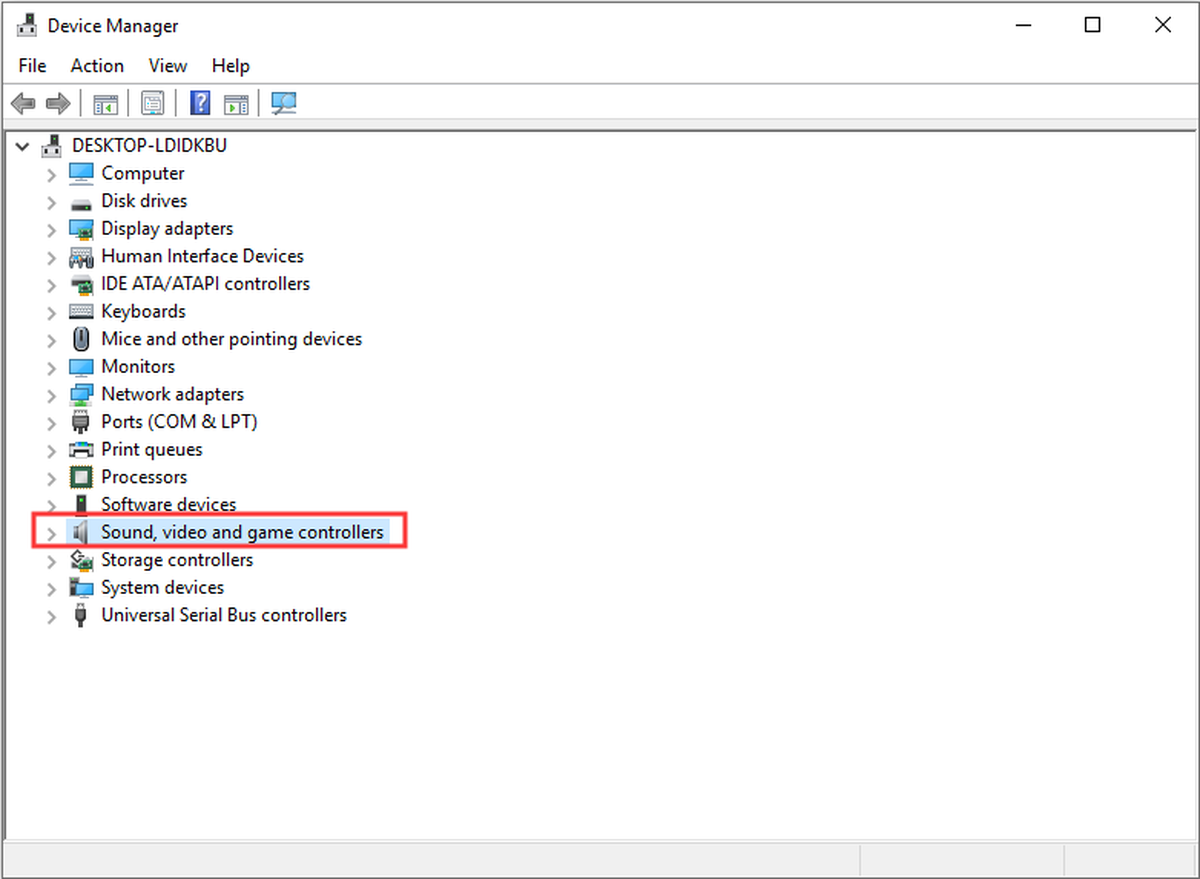The width and height of the screenshot is (1200, 879).
Task: Open the View menu
Action: click(168, 66)
